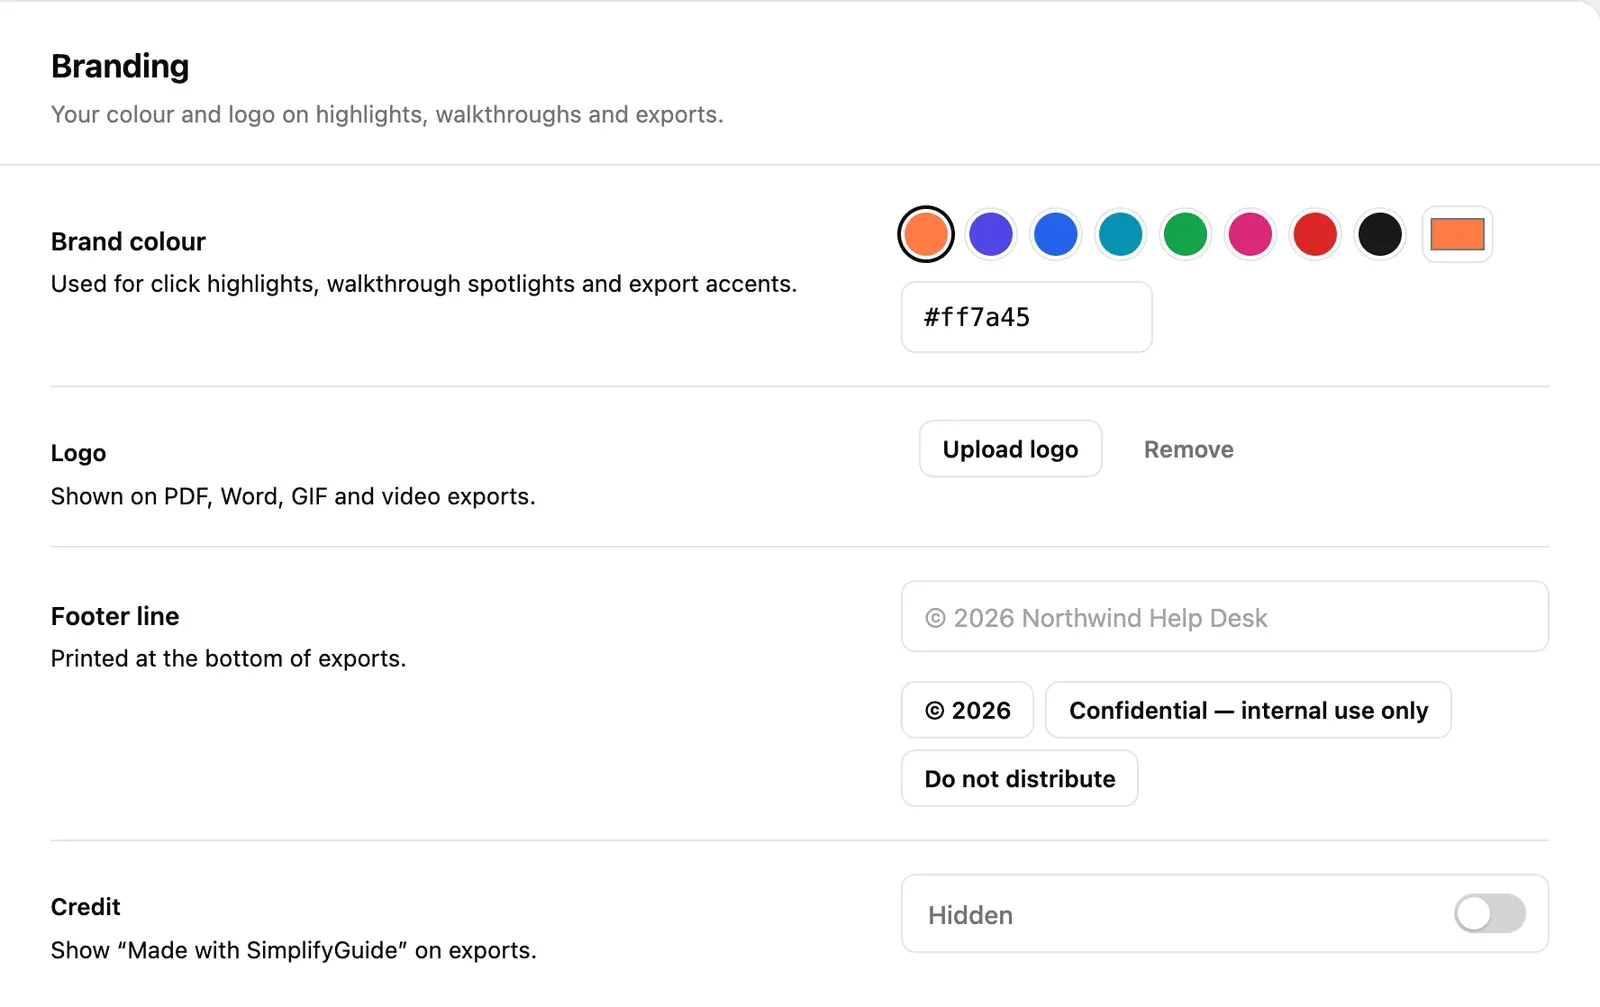Edit the hex colour field #ff7a45
1600x1007 pixels.
tap(1027, 317)
